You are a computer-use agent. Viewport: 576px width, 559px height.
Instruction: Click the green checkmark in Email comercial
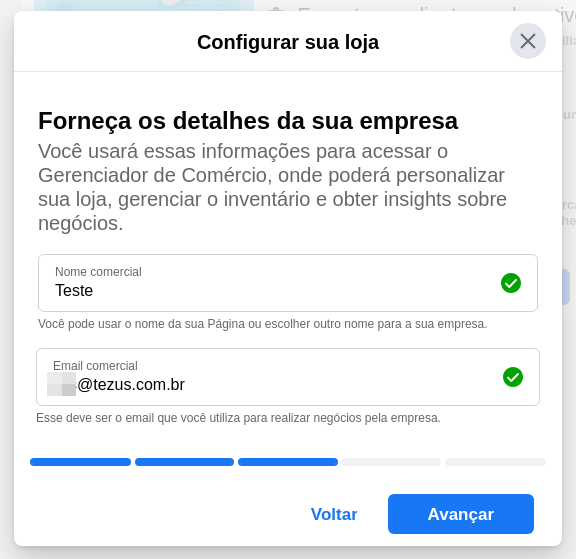pos(512,377)
